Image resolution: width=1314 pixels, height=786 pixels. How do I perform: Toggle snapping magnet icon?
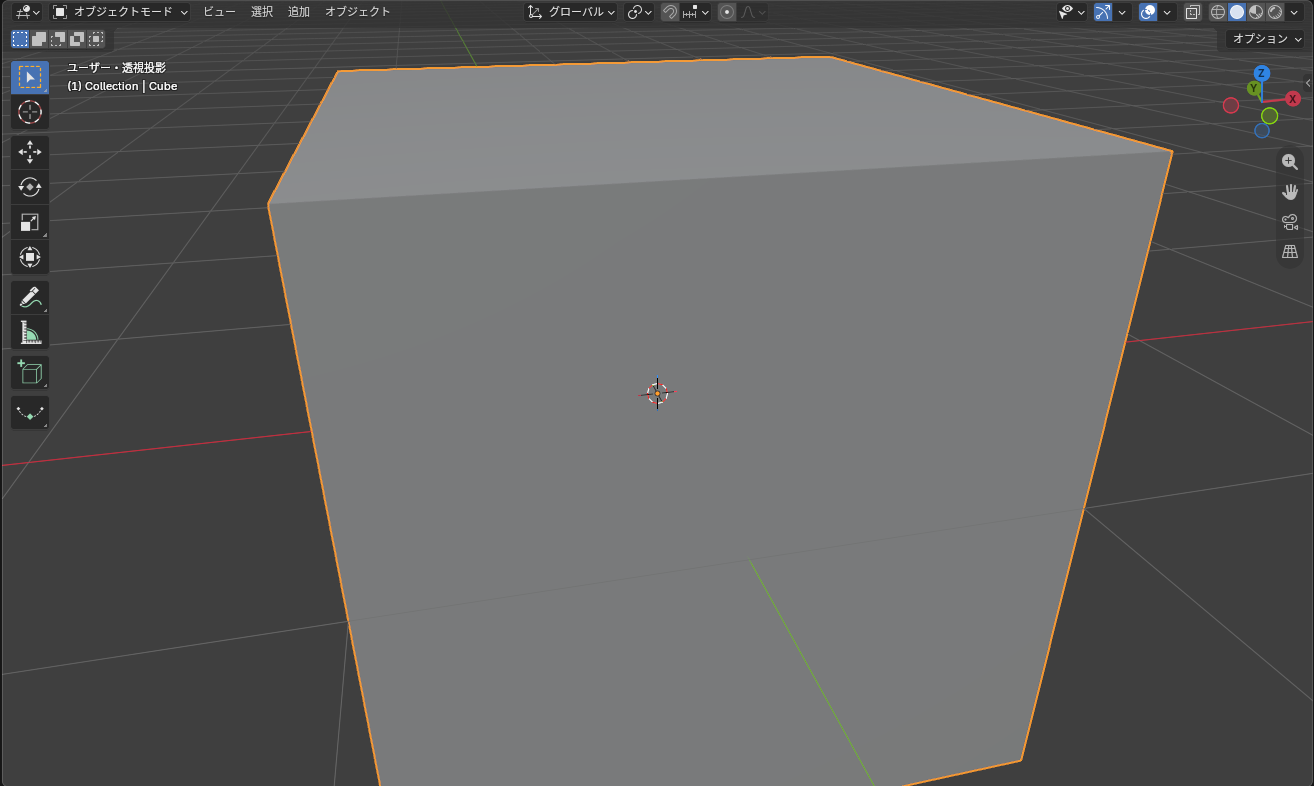670,12
